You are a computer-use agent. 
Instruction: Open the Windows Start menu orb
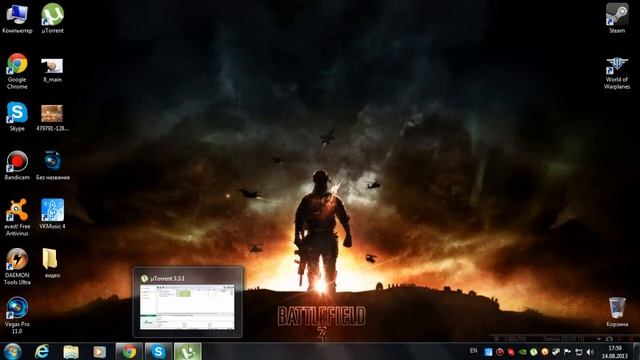12,351
